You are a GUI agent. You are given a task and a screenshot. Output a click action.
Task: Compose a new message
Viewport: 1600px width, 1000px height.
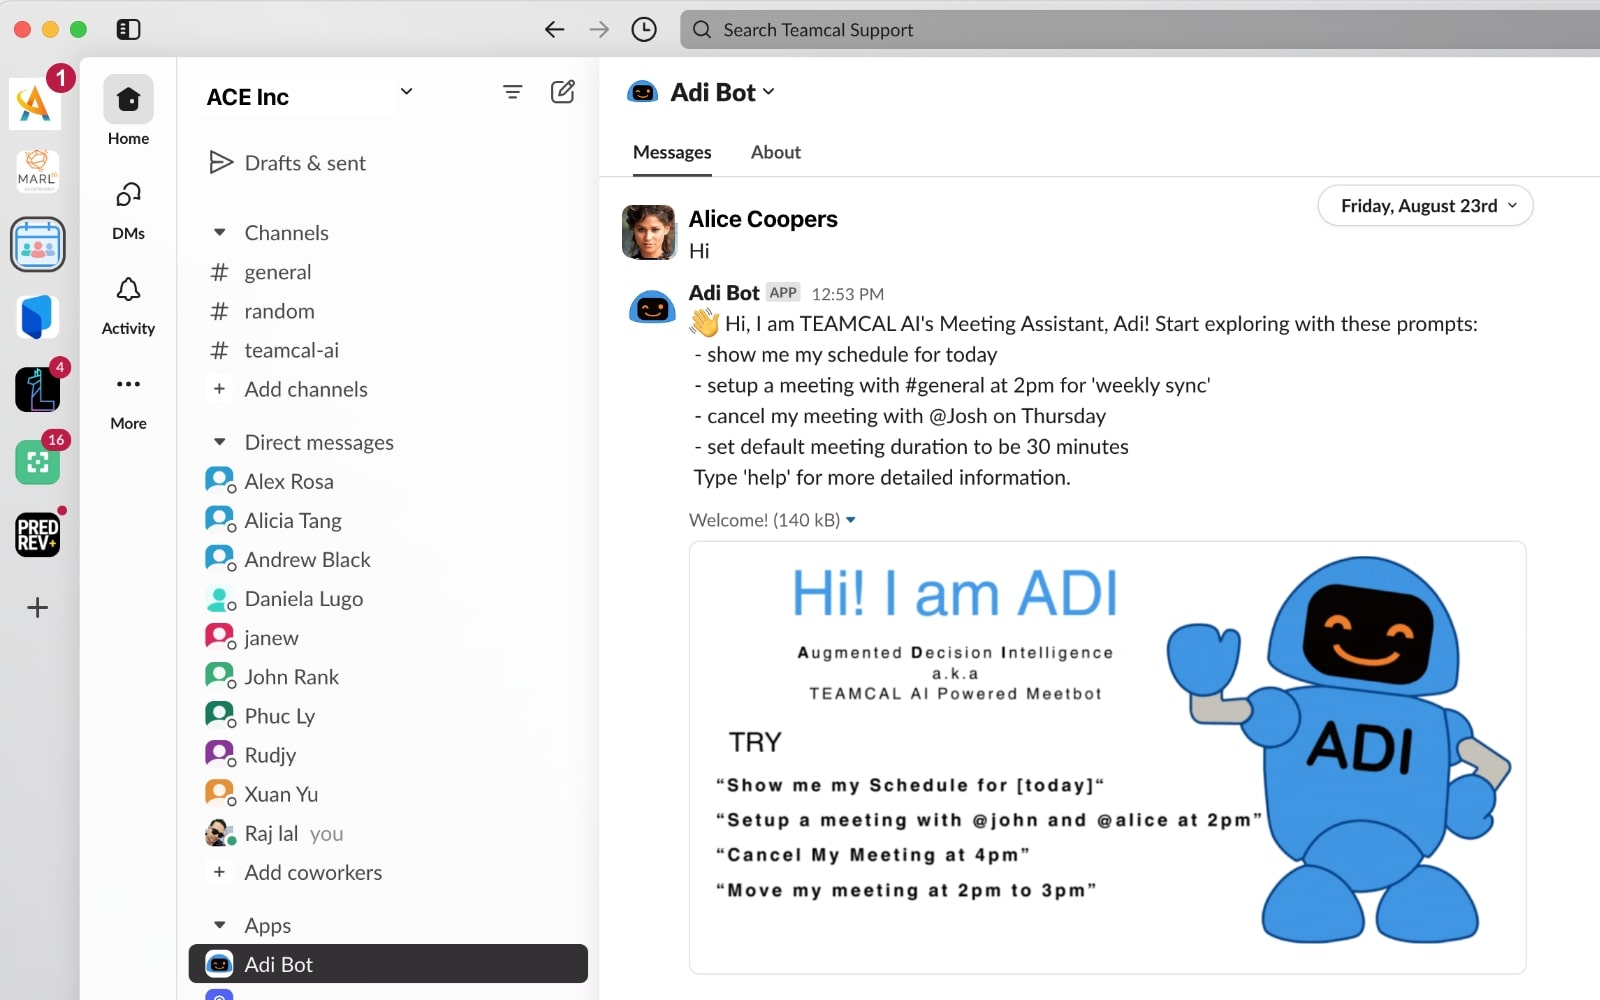point(563,92)
